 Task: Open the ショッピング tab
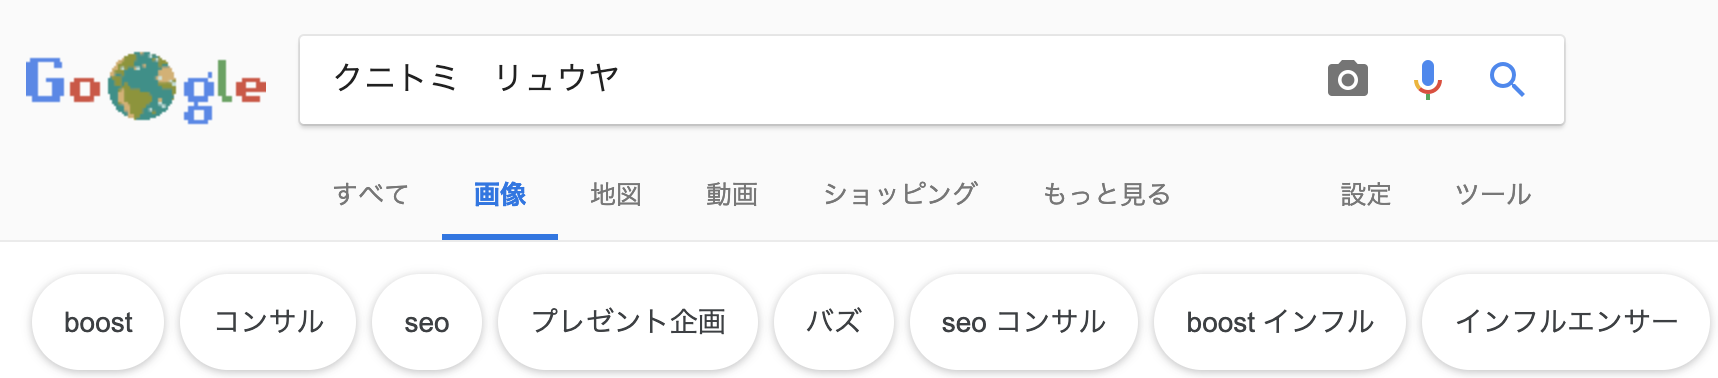coord(900,194)
